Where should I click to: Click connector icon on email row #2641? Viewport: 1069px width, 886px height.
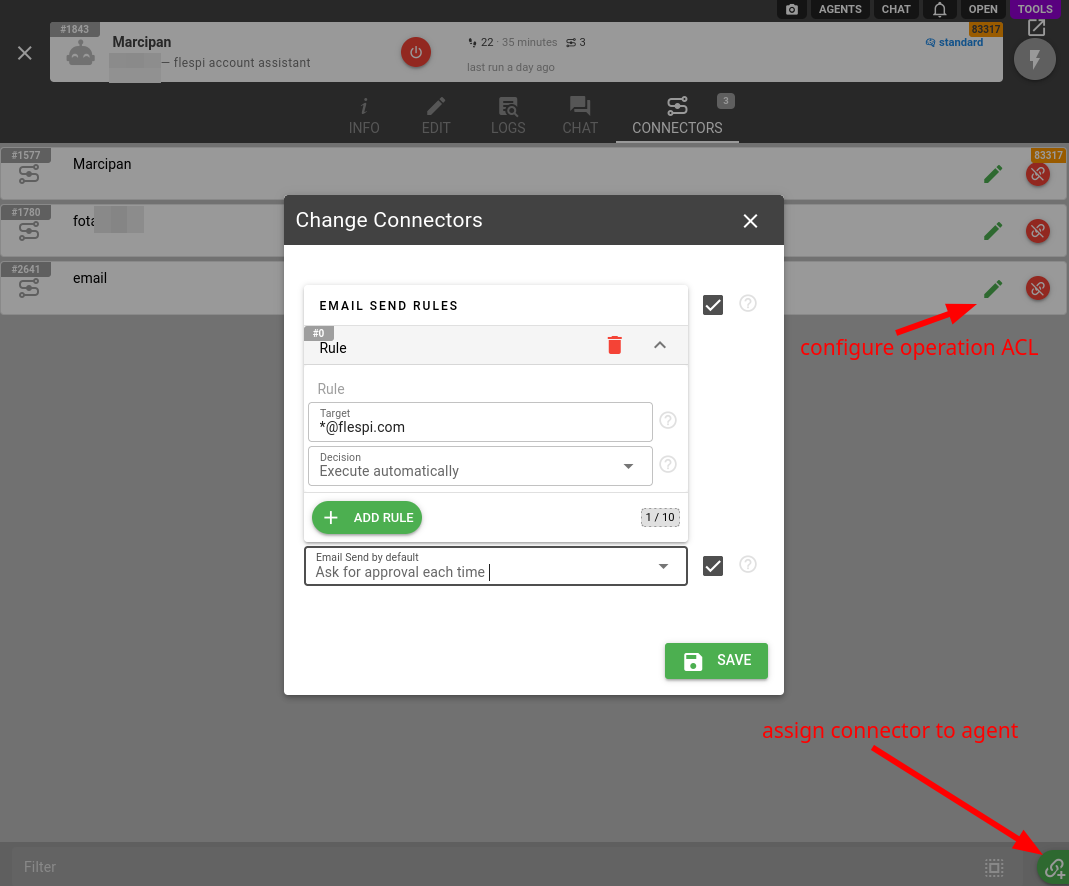(29, 289)
